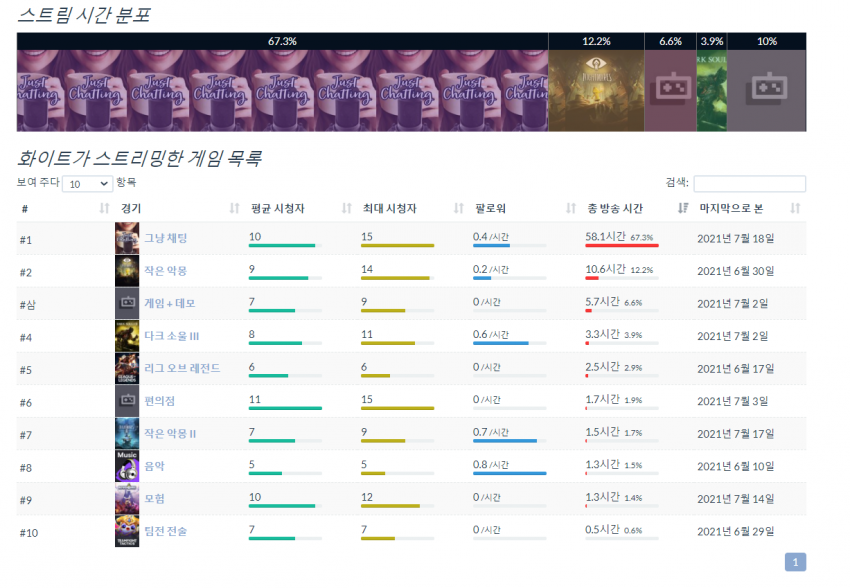Click 2021년 6월 10일 date cell
The height and width of the screenshot is (588, 850).
[736, 466]
